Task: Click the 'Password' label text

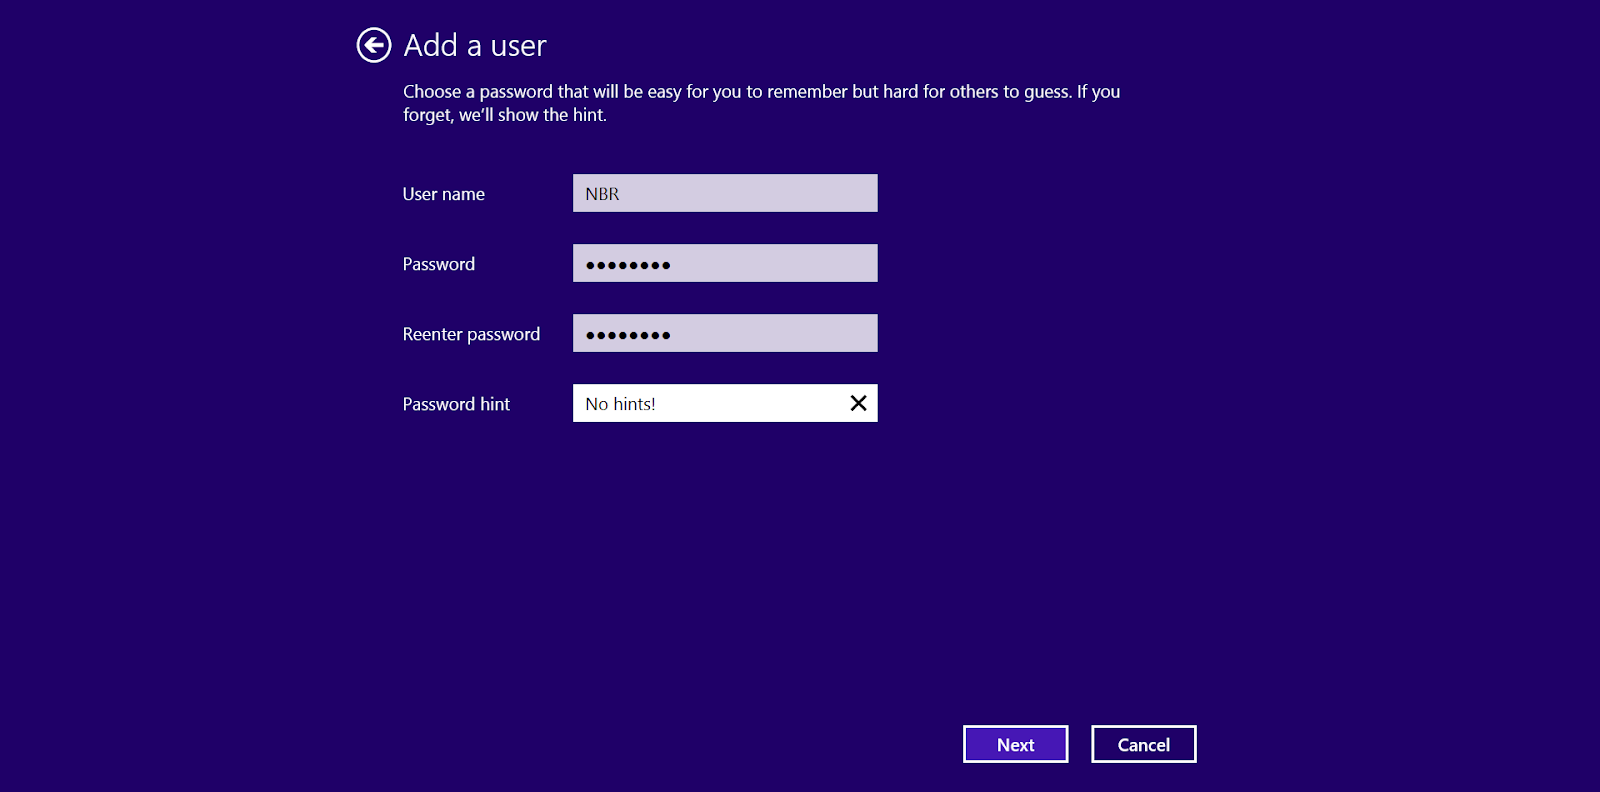Action: (x=439, y=264)
